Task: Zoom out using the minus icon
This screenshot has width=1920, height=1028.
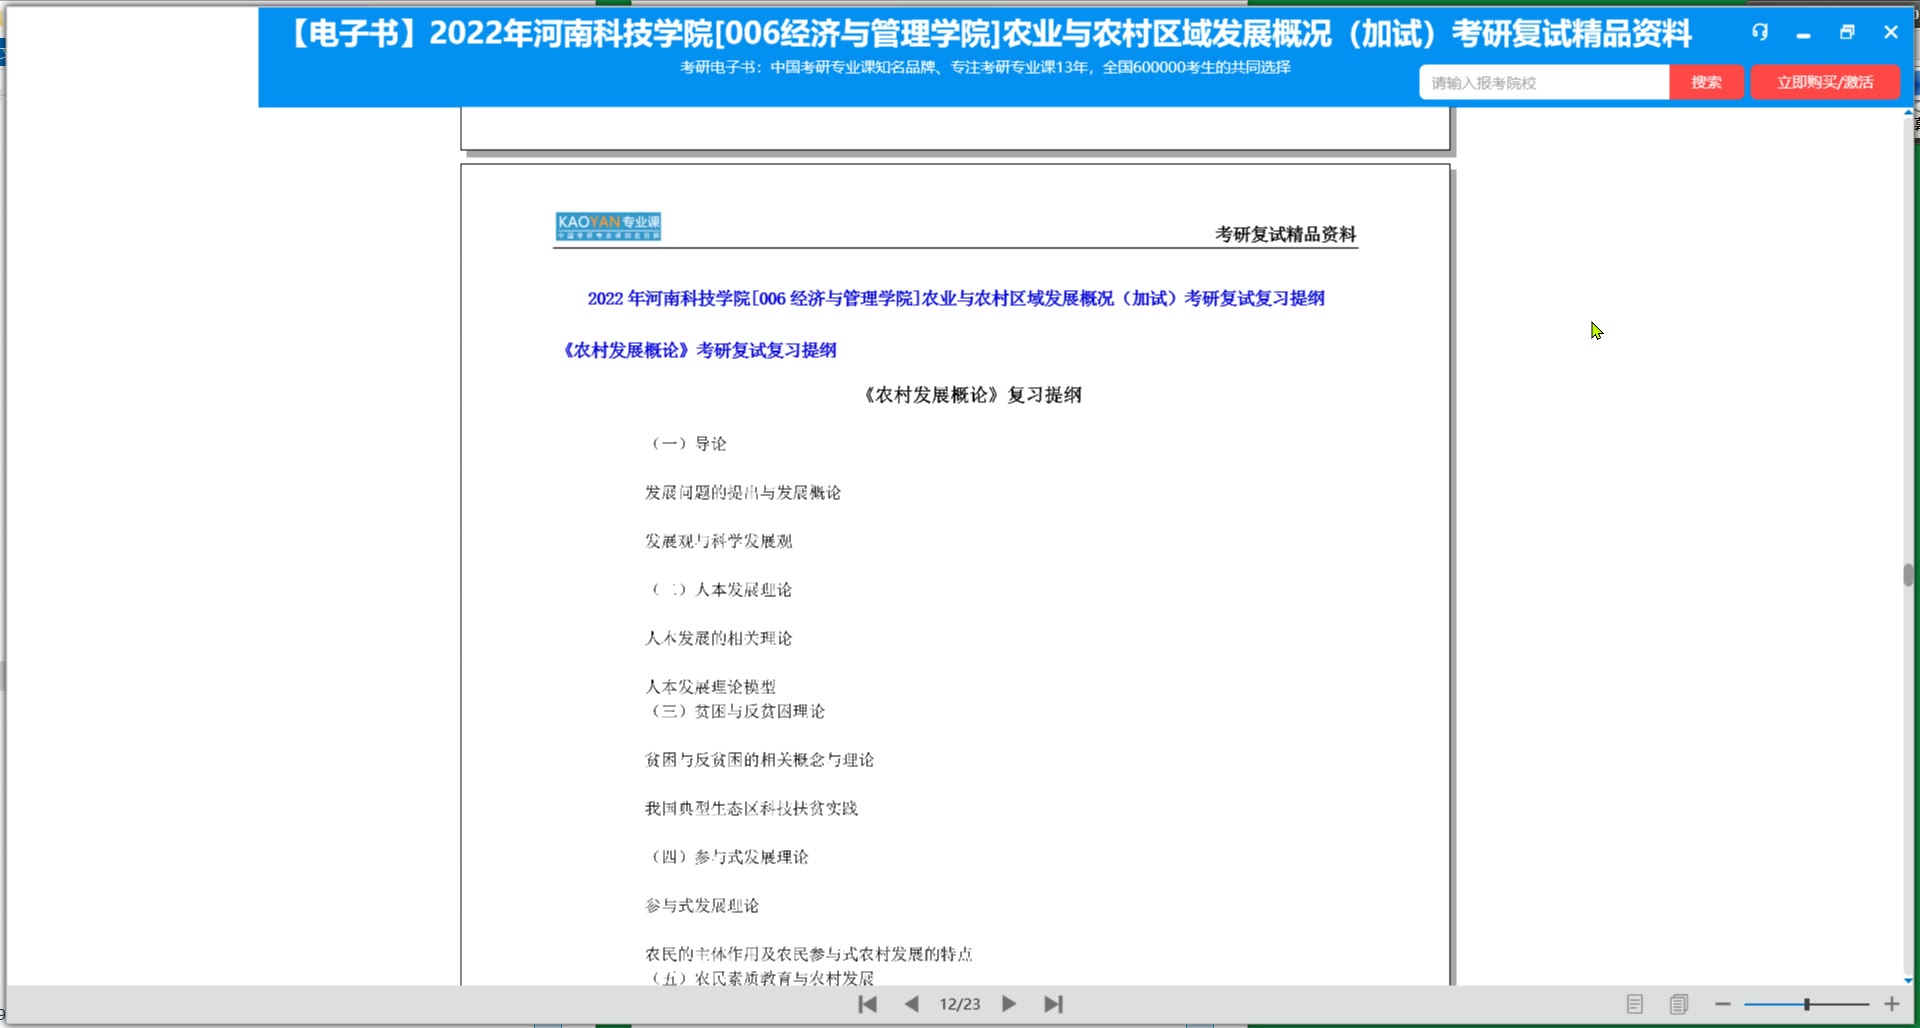Action: point(1723,1005)
